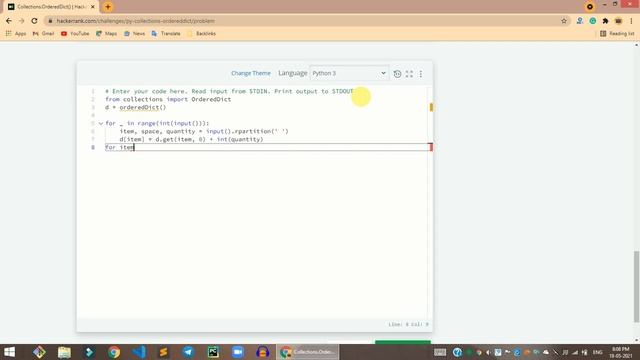This screenshot has height=360, width=640.
Task: Open the YouTube bookmark
Action: (75, 33)
